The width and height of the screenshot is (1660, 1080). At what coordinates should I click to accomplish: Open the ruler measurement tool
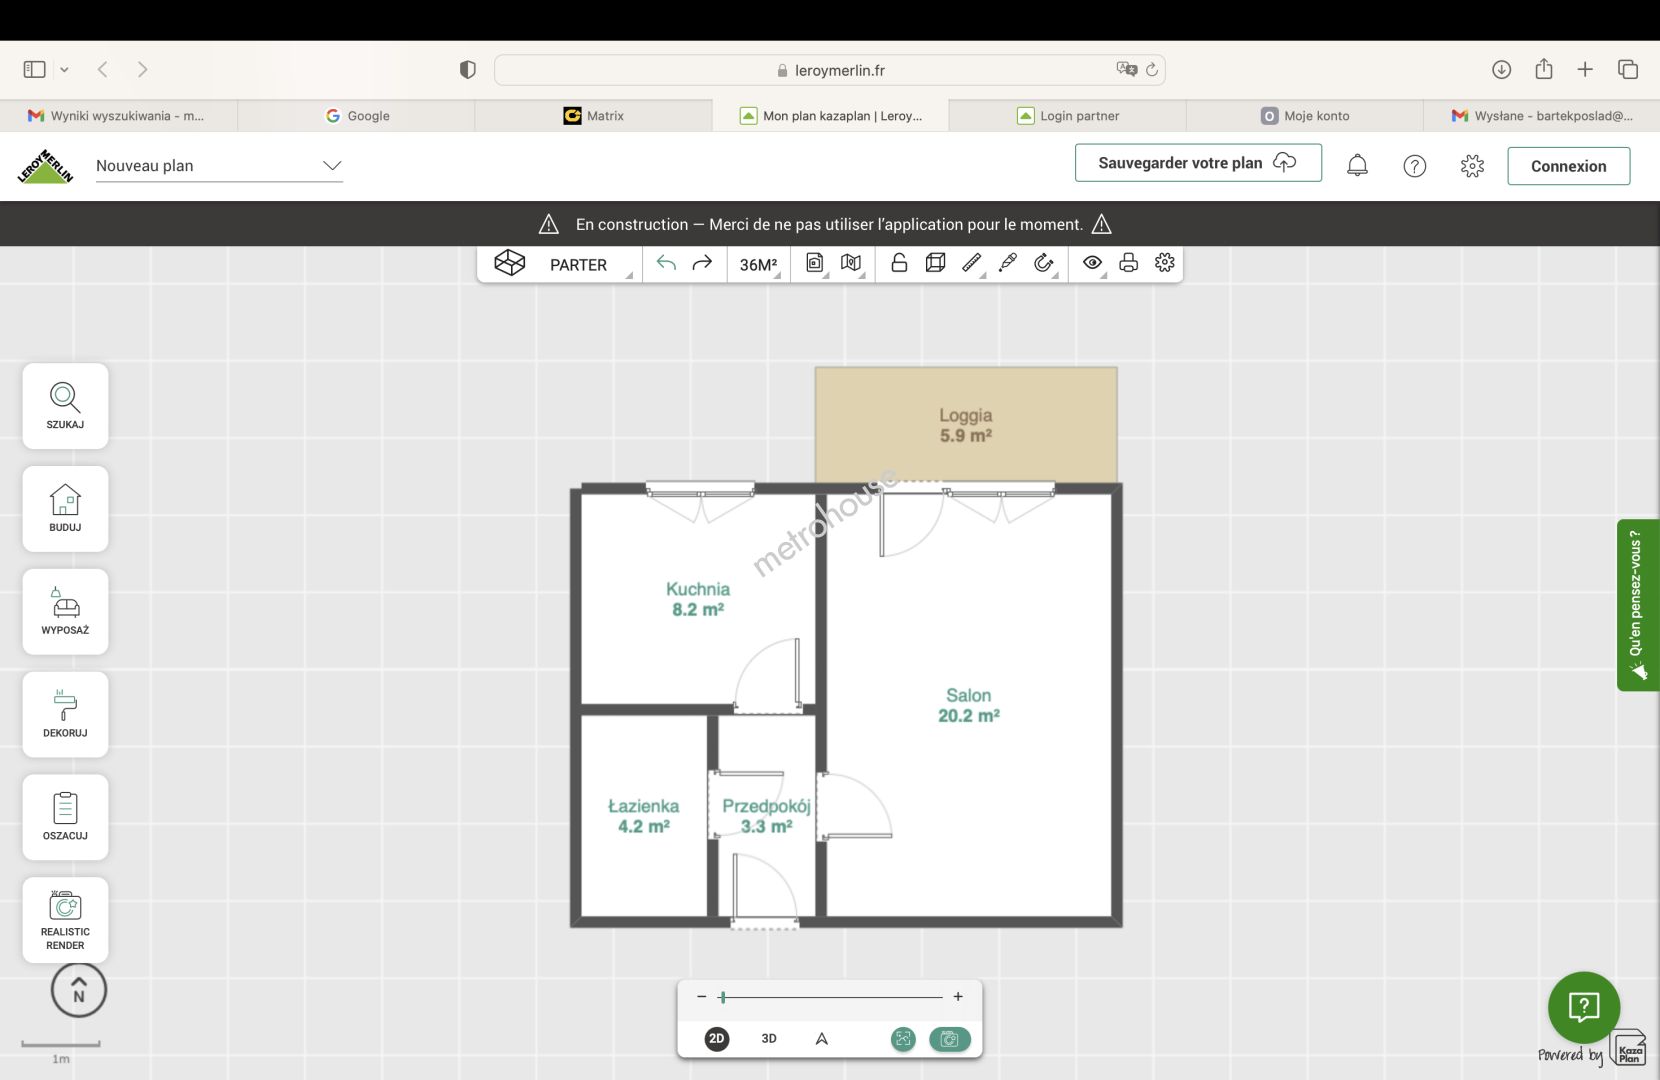(971, 263)
